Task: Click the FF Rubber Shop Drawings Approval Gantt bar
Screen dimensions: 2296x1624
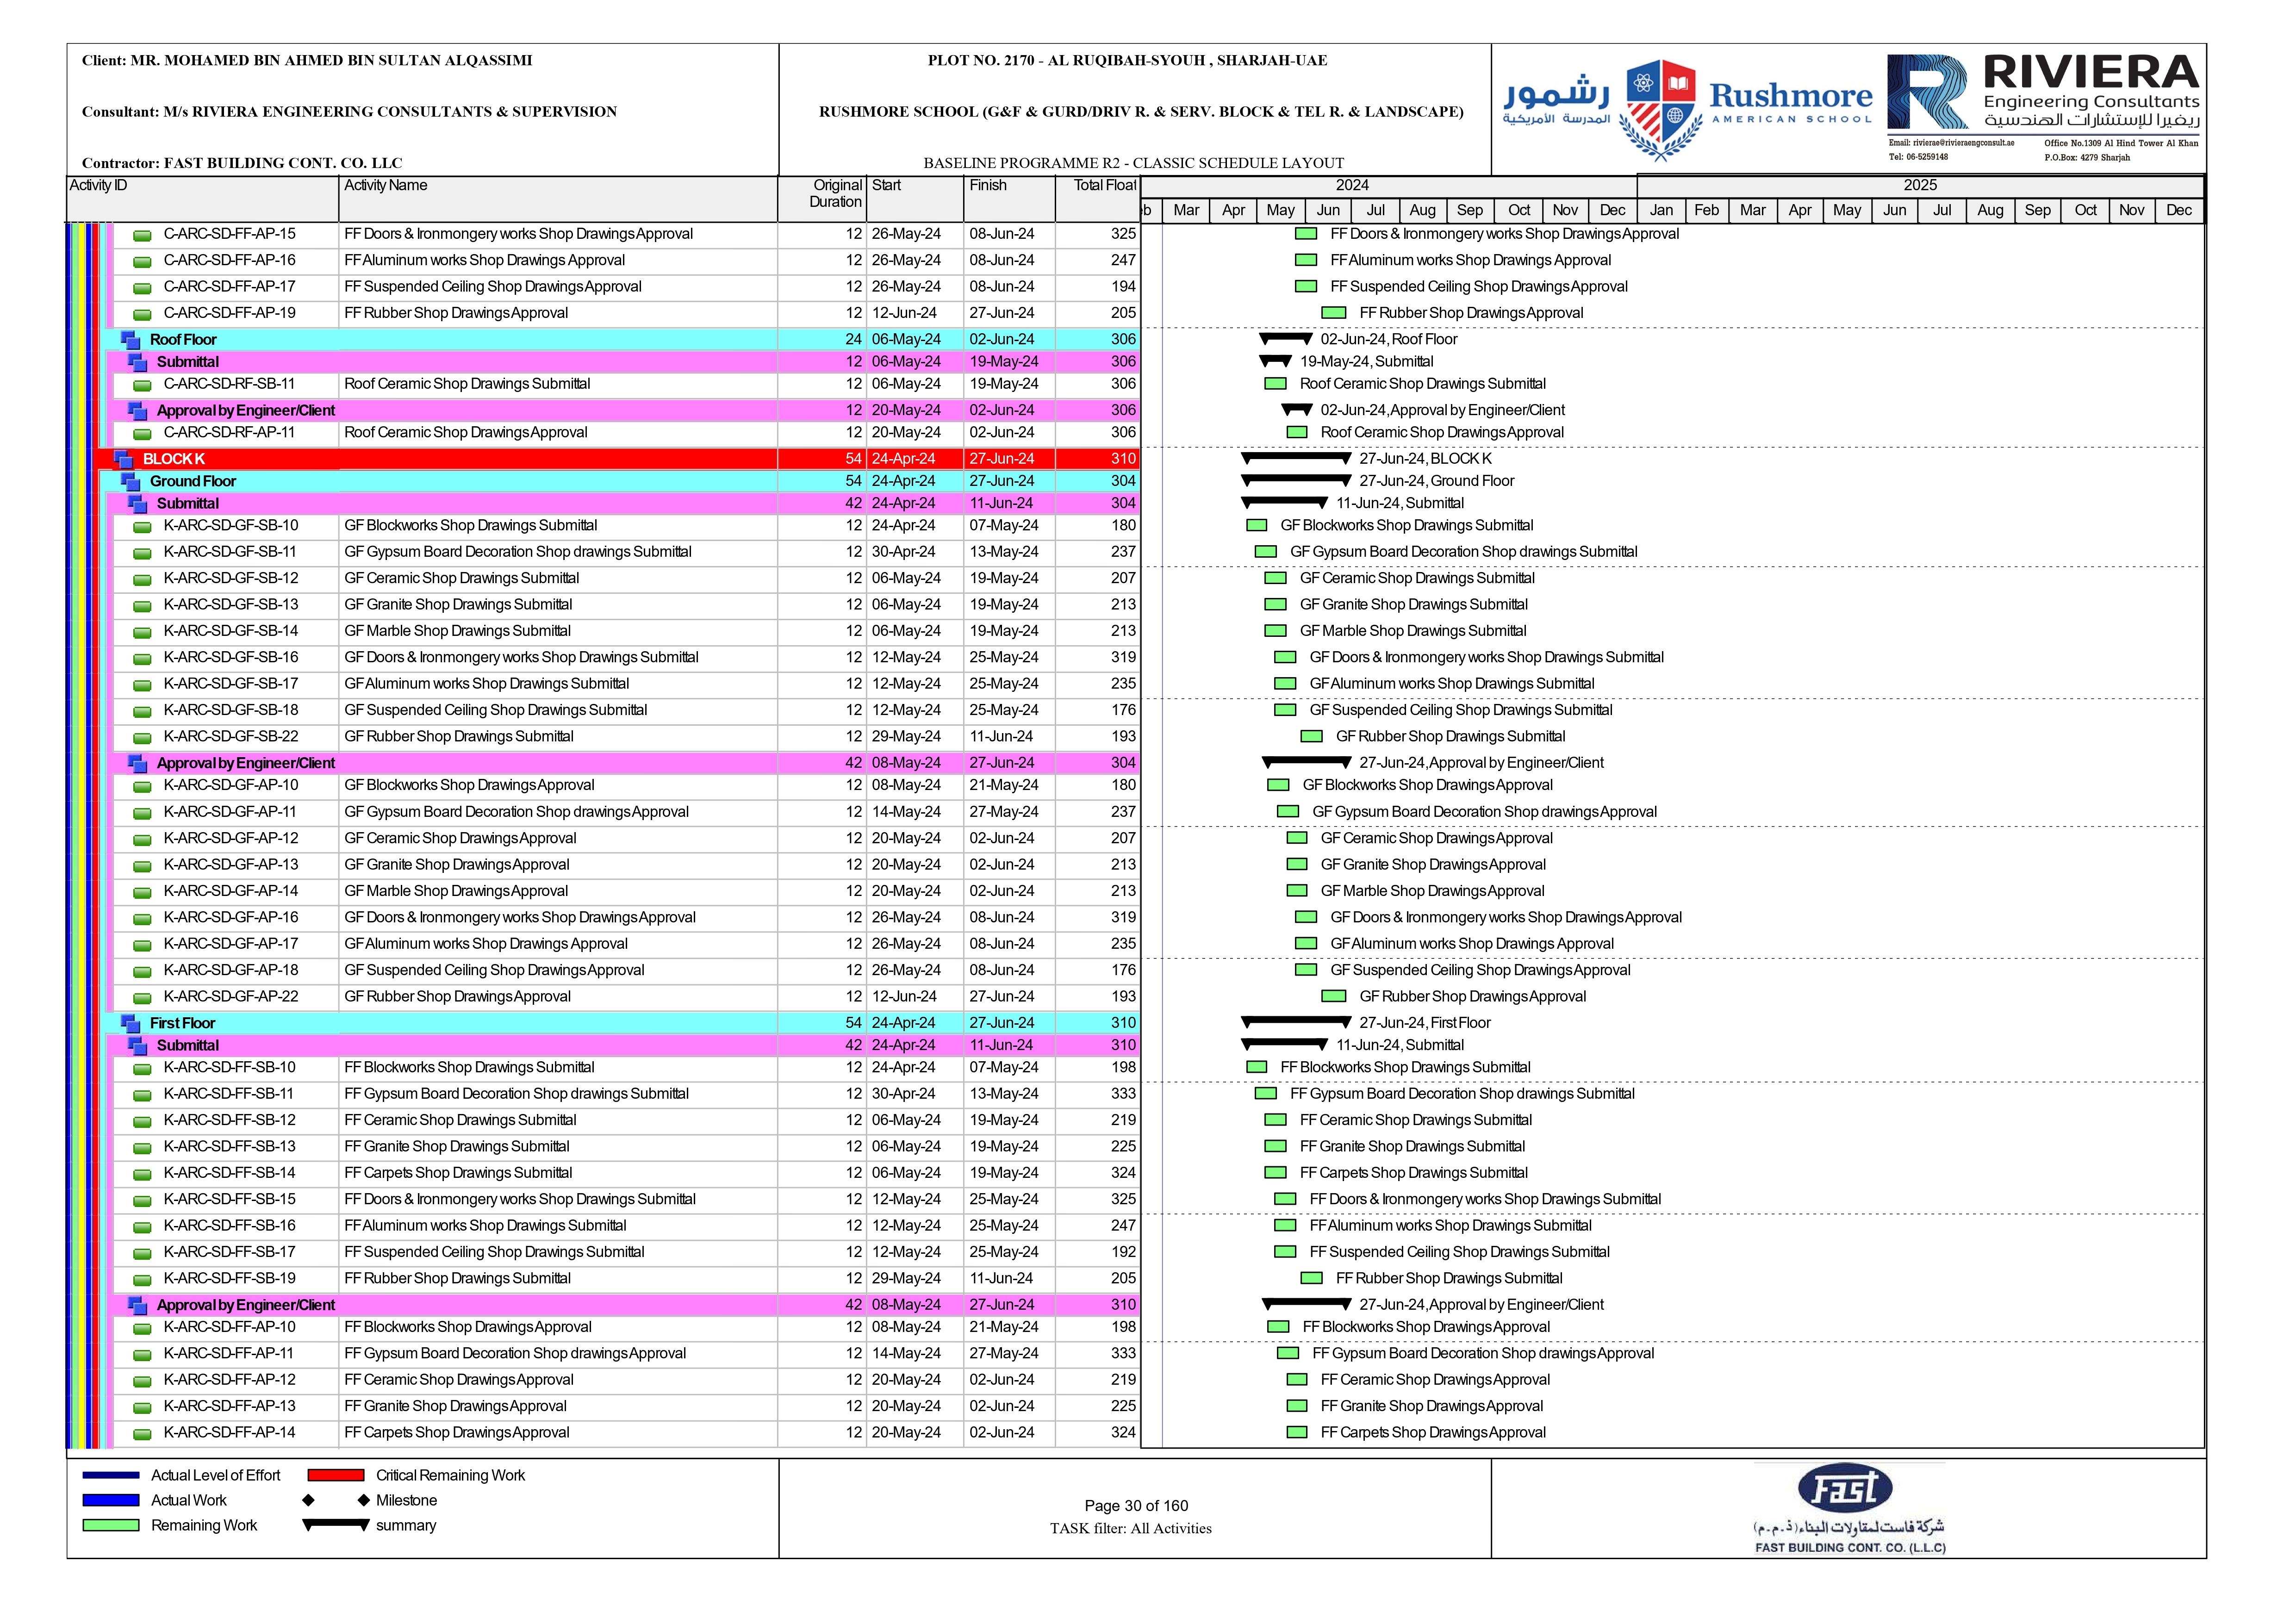Action: tap(1334, 313)
